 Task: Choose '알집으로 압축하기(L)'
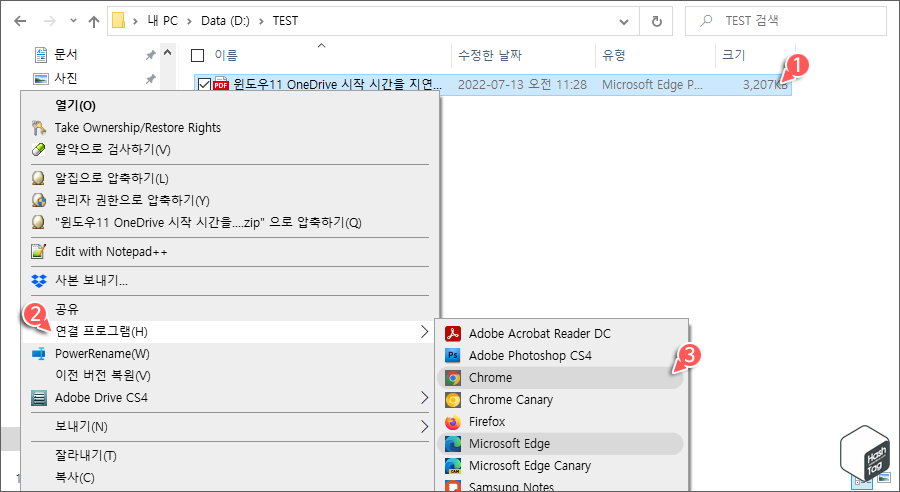pos(230,179)
